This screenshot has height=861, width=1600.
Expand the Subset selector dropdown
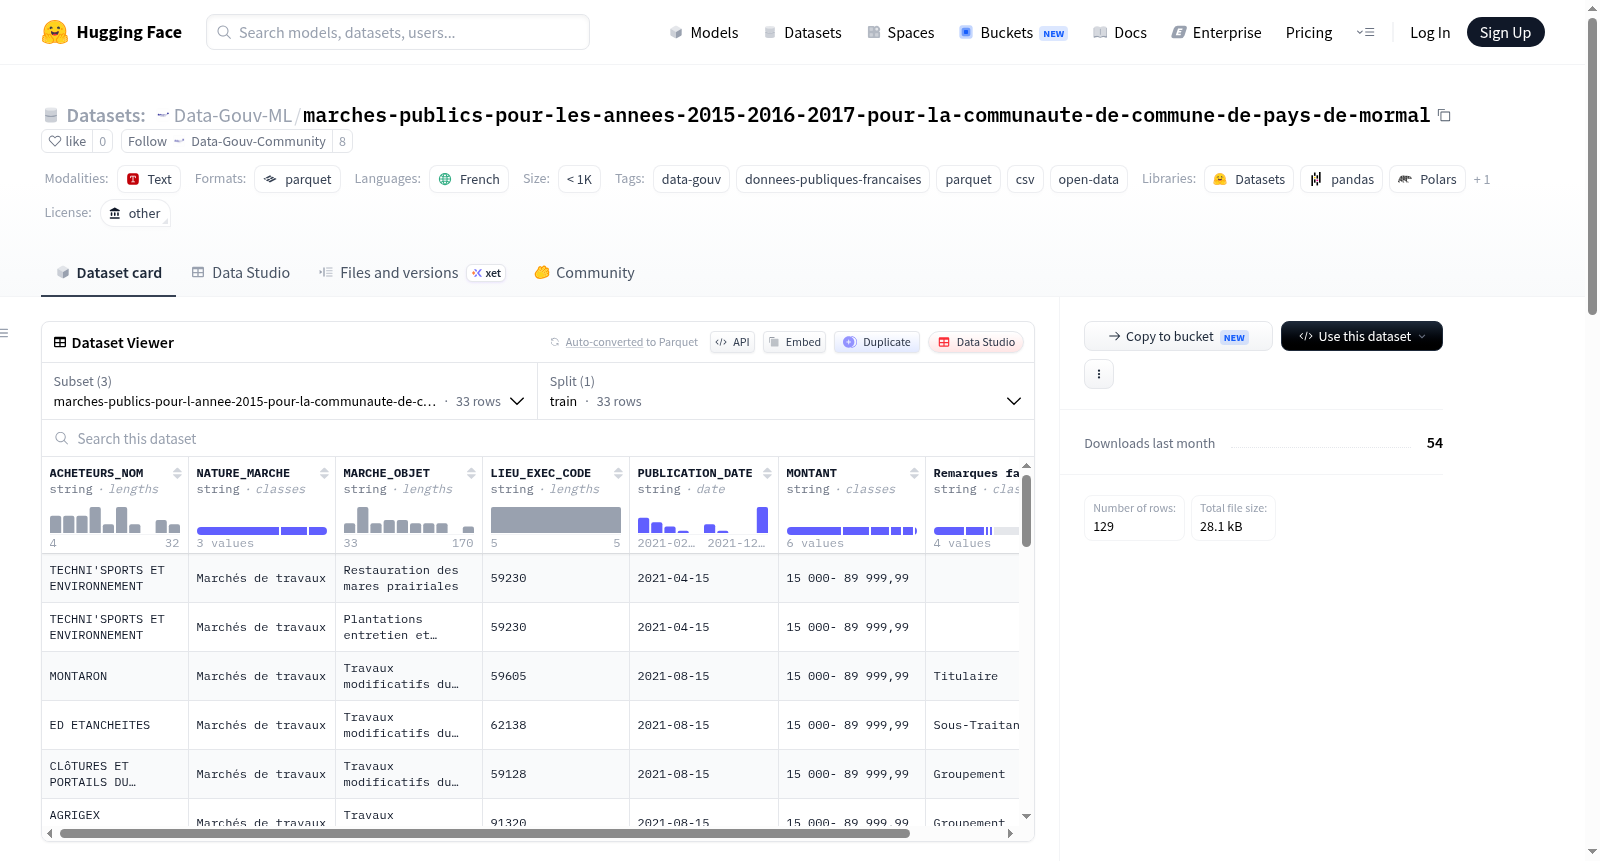289,391
